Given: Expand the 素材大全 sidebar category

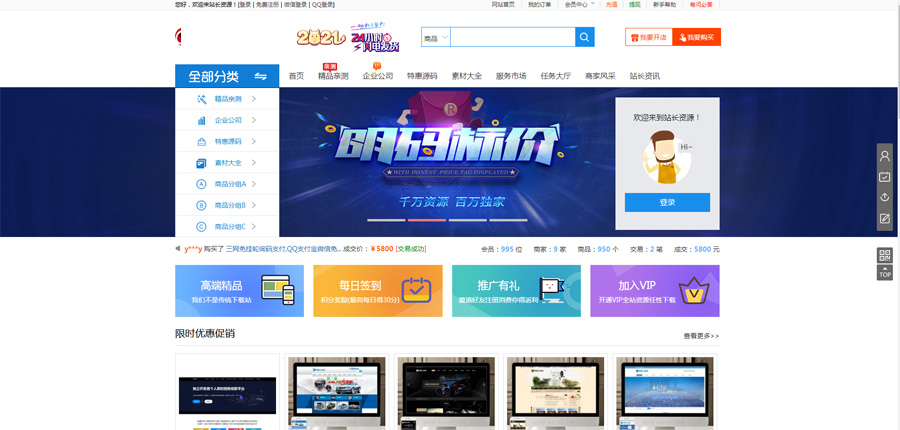Looking at the screenshot, I should coord(227,163).
